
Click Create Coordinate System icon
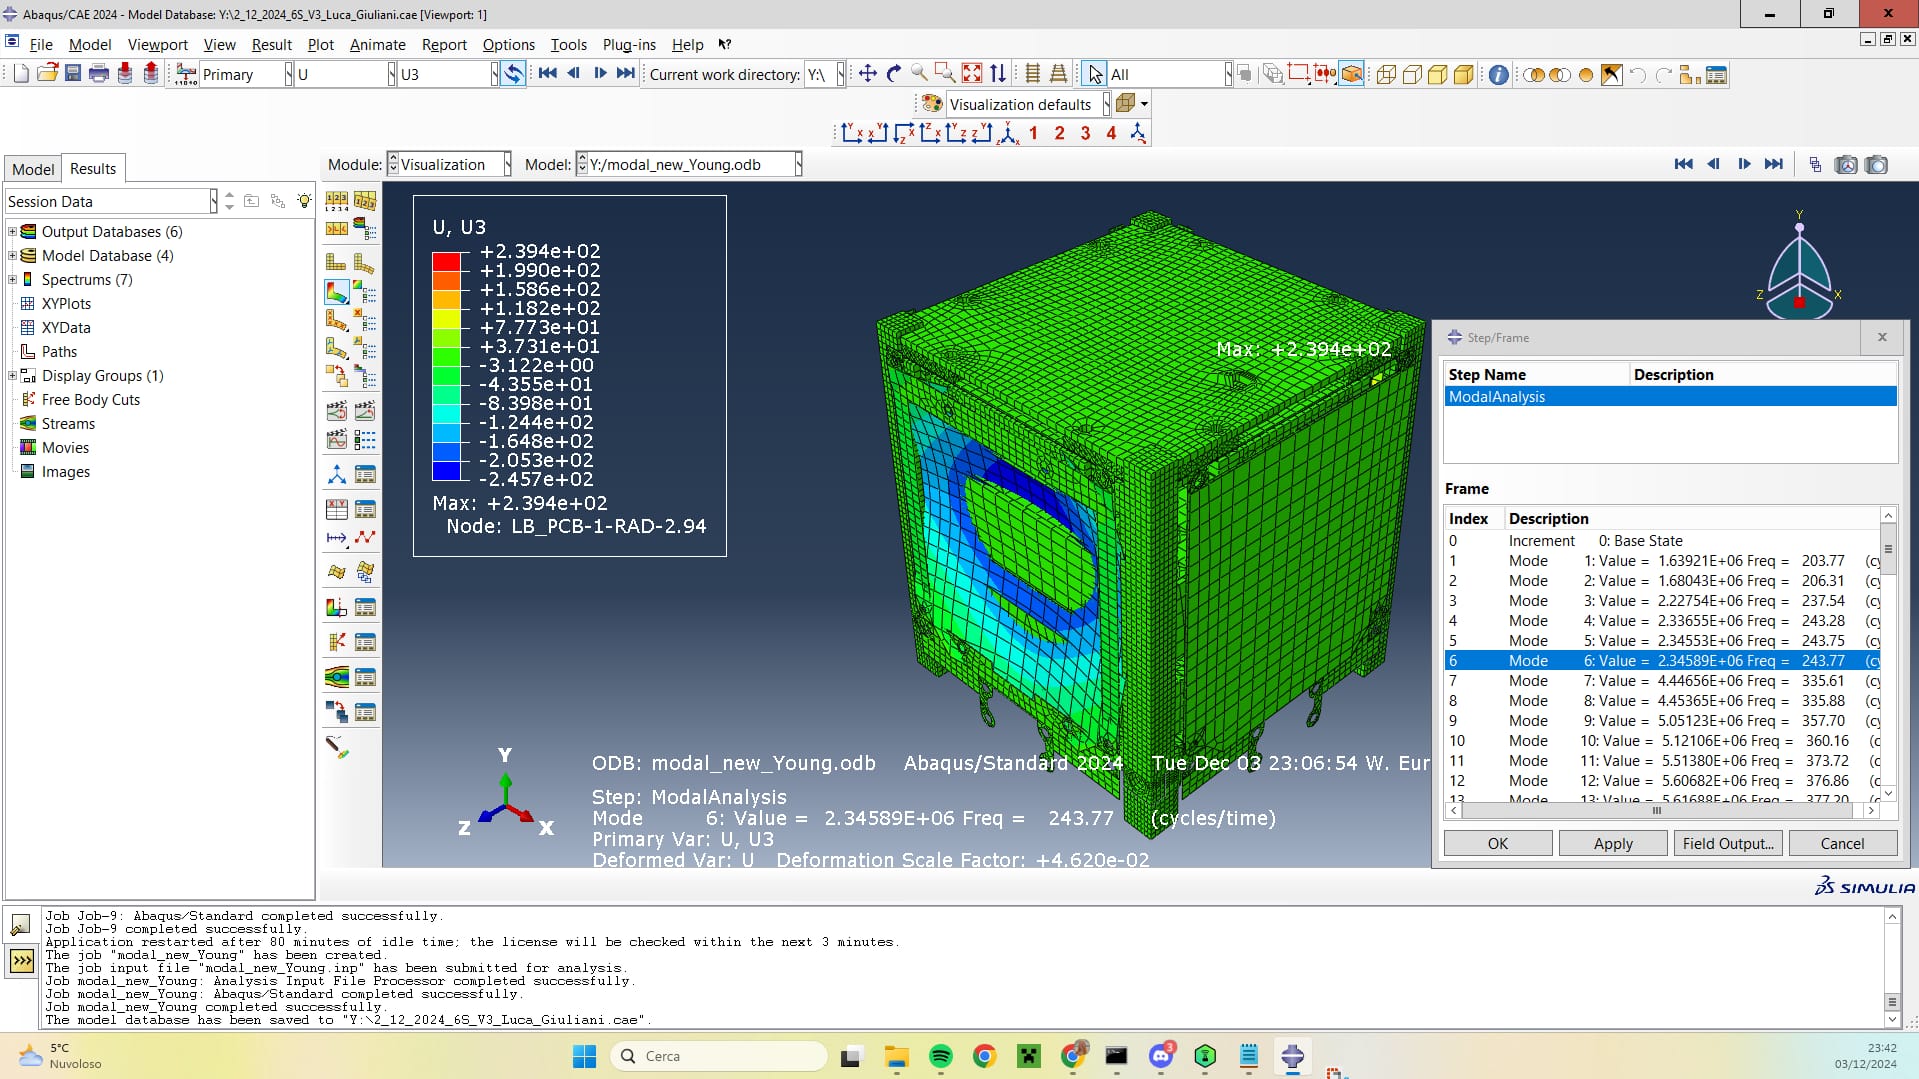[x=336, y=475]
